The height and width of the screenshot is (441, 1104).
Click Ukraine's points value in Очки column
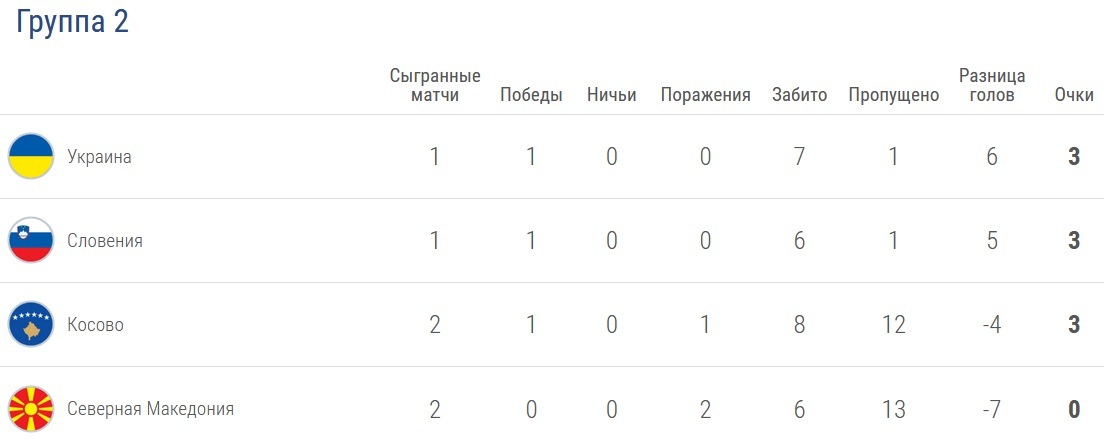[1074, 157]
